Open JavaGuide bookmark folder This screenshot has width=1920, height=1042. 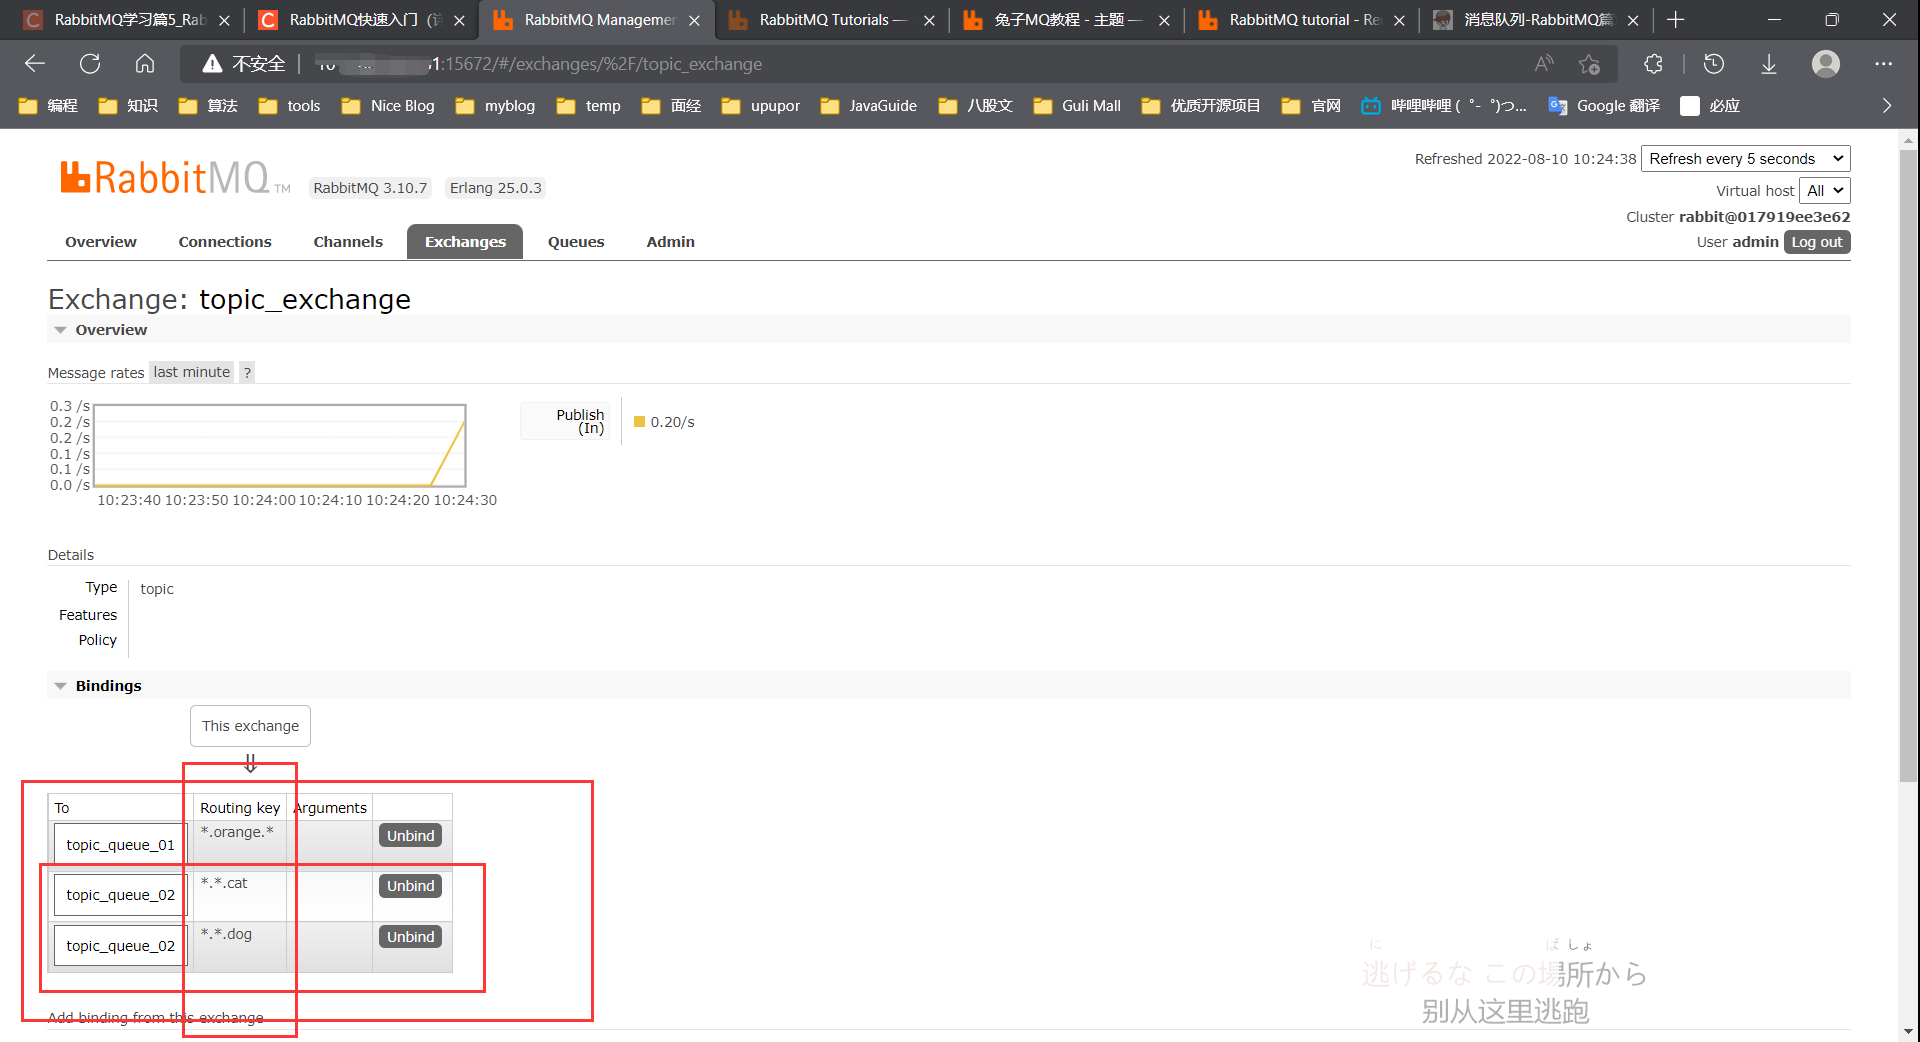(868, 106)
